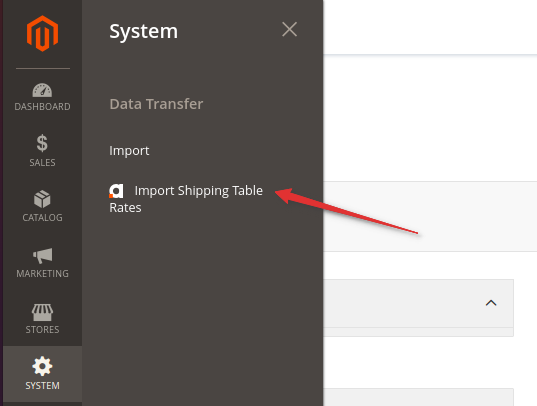537x406 pixels.
Task: Select the STORES menu label
Action: click(42, 330)
